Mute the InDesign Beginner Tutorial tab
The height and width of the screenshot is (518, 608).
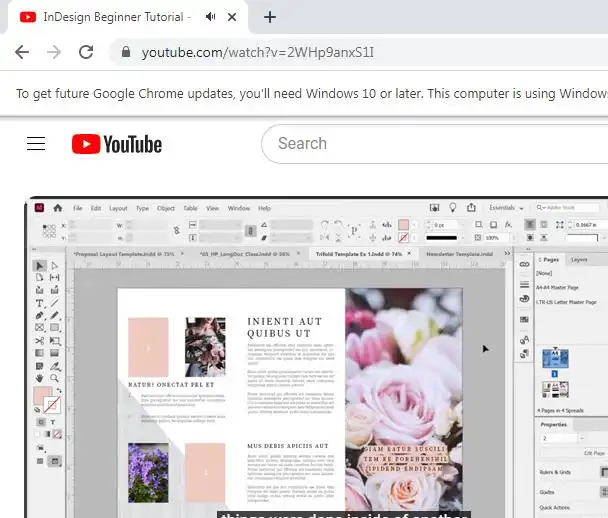(211, 17)
